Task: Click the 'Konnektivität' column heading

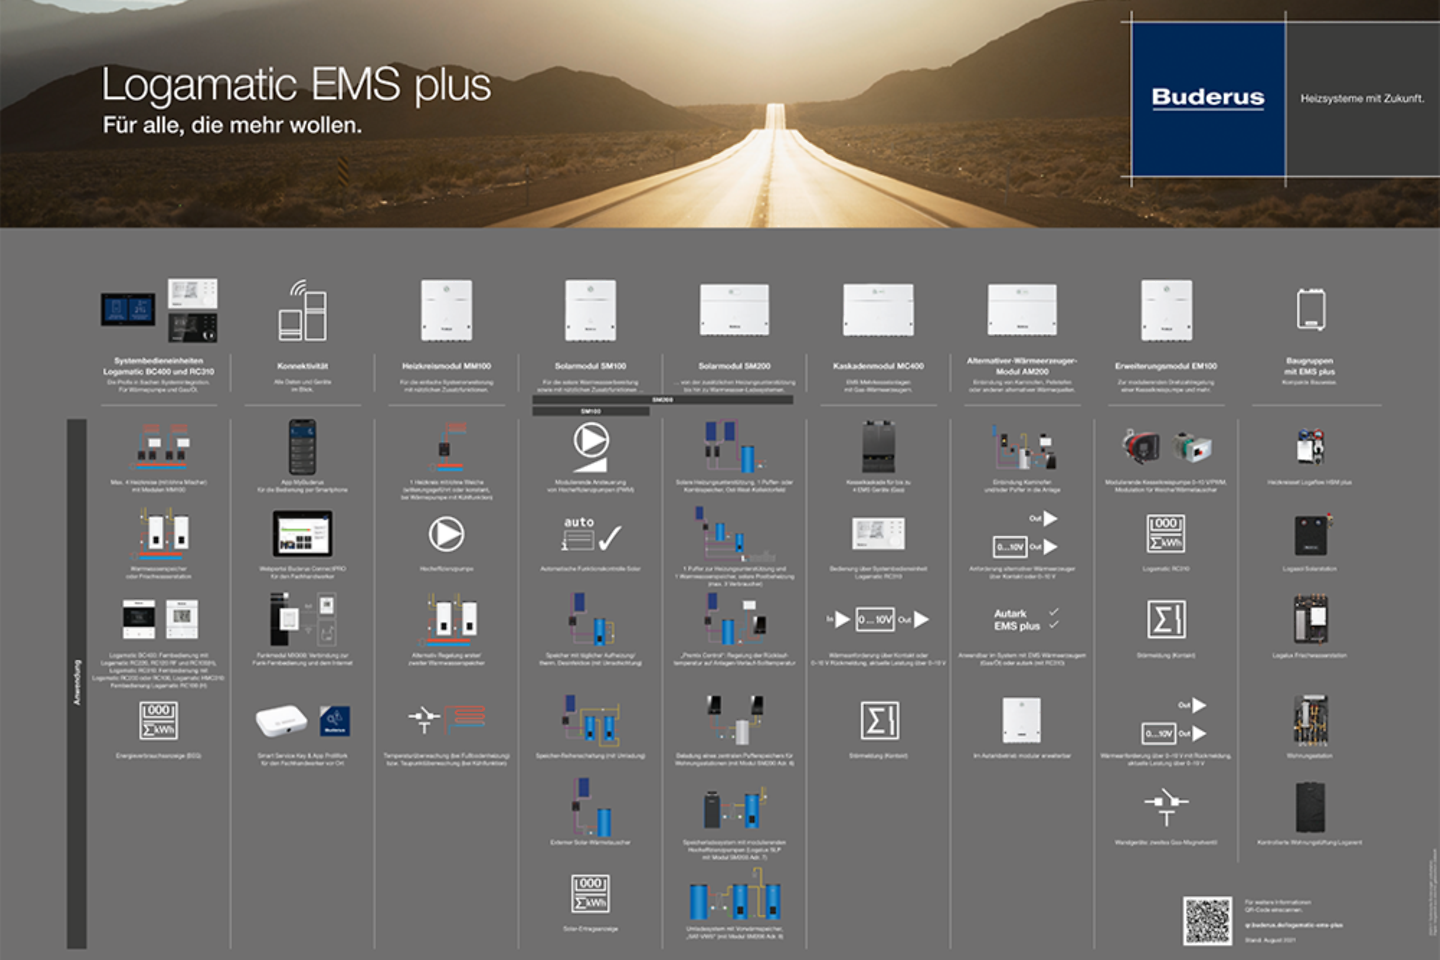Action: tap(302, 366)
